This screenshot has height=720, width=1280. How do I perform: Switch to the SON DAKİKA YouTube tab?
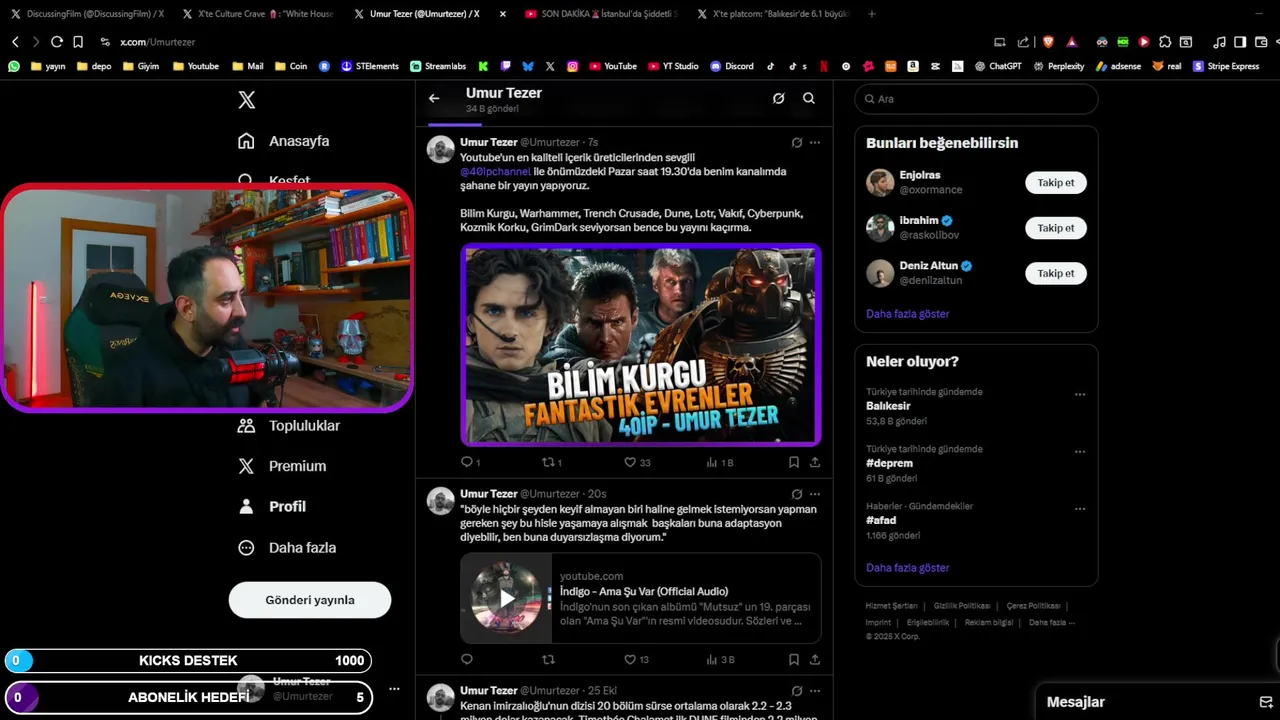(x=600, y=14)
